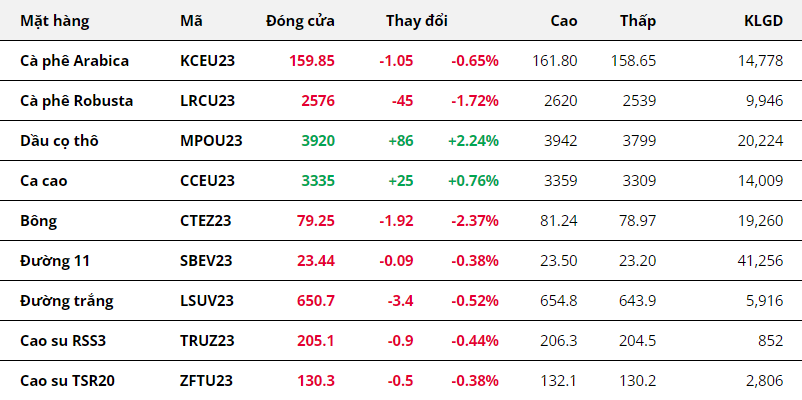Click the 3920 closing price value

pyautogui.click(x=317, y=140)
